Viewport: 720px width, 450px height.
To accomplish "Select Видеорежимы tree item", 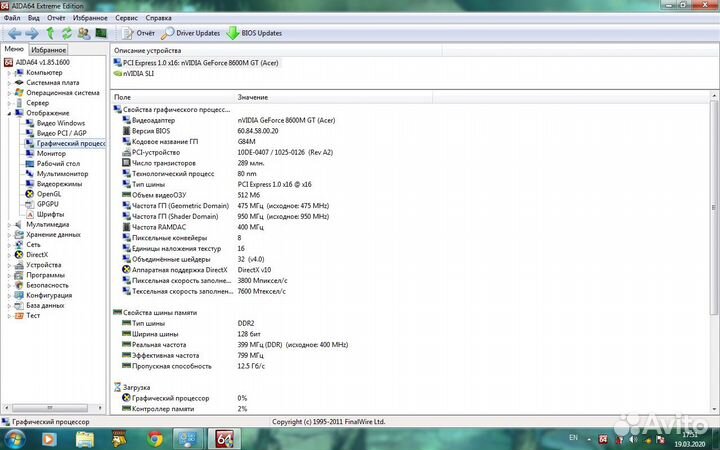I will point(59,184).
